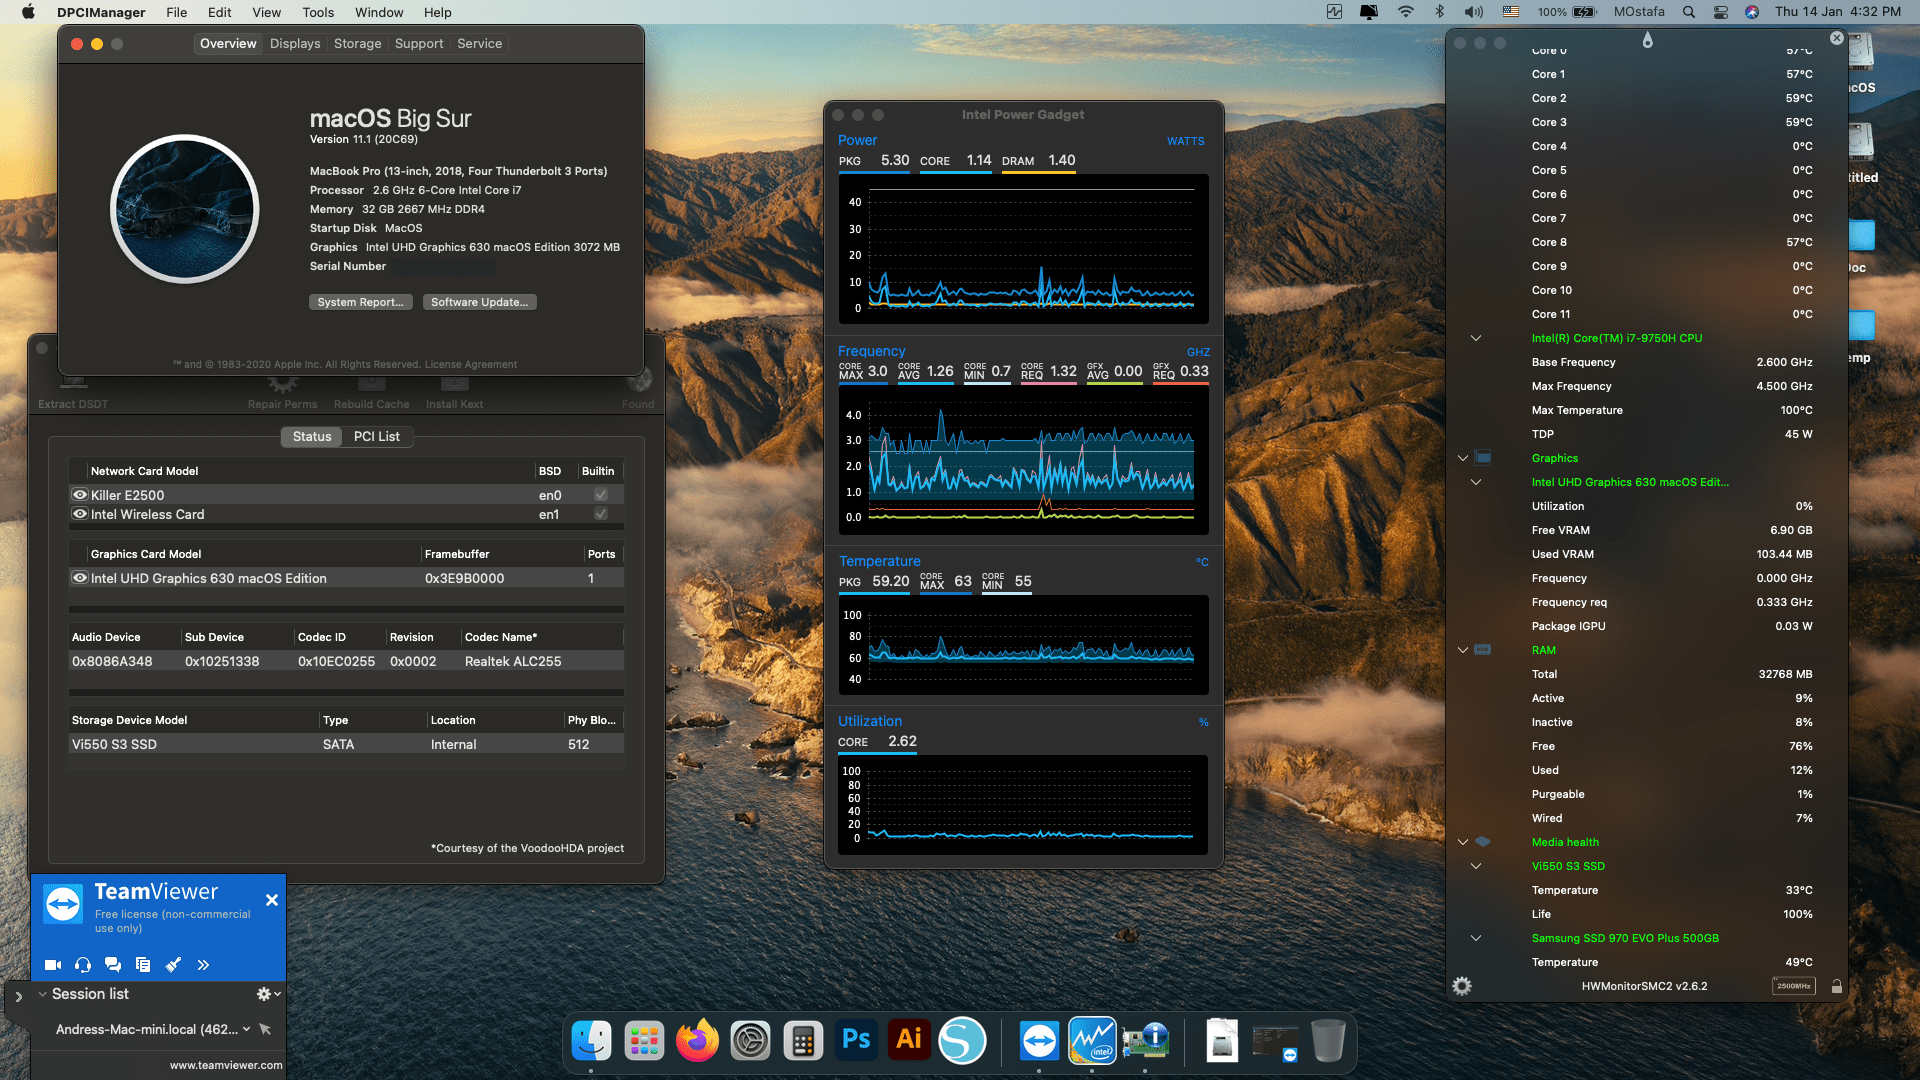Open DPCIManager File menu
The width and height of the screenshot is (1920, 1080).
click(x=177, y=12)
